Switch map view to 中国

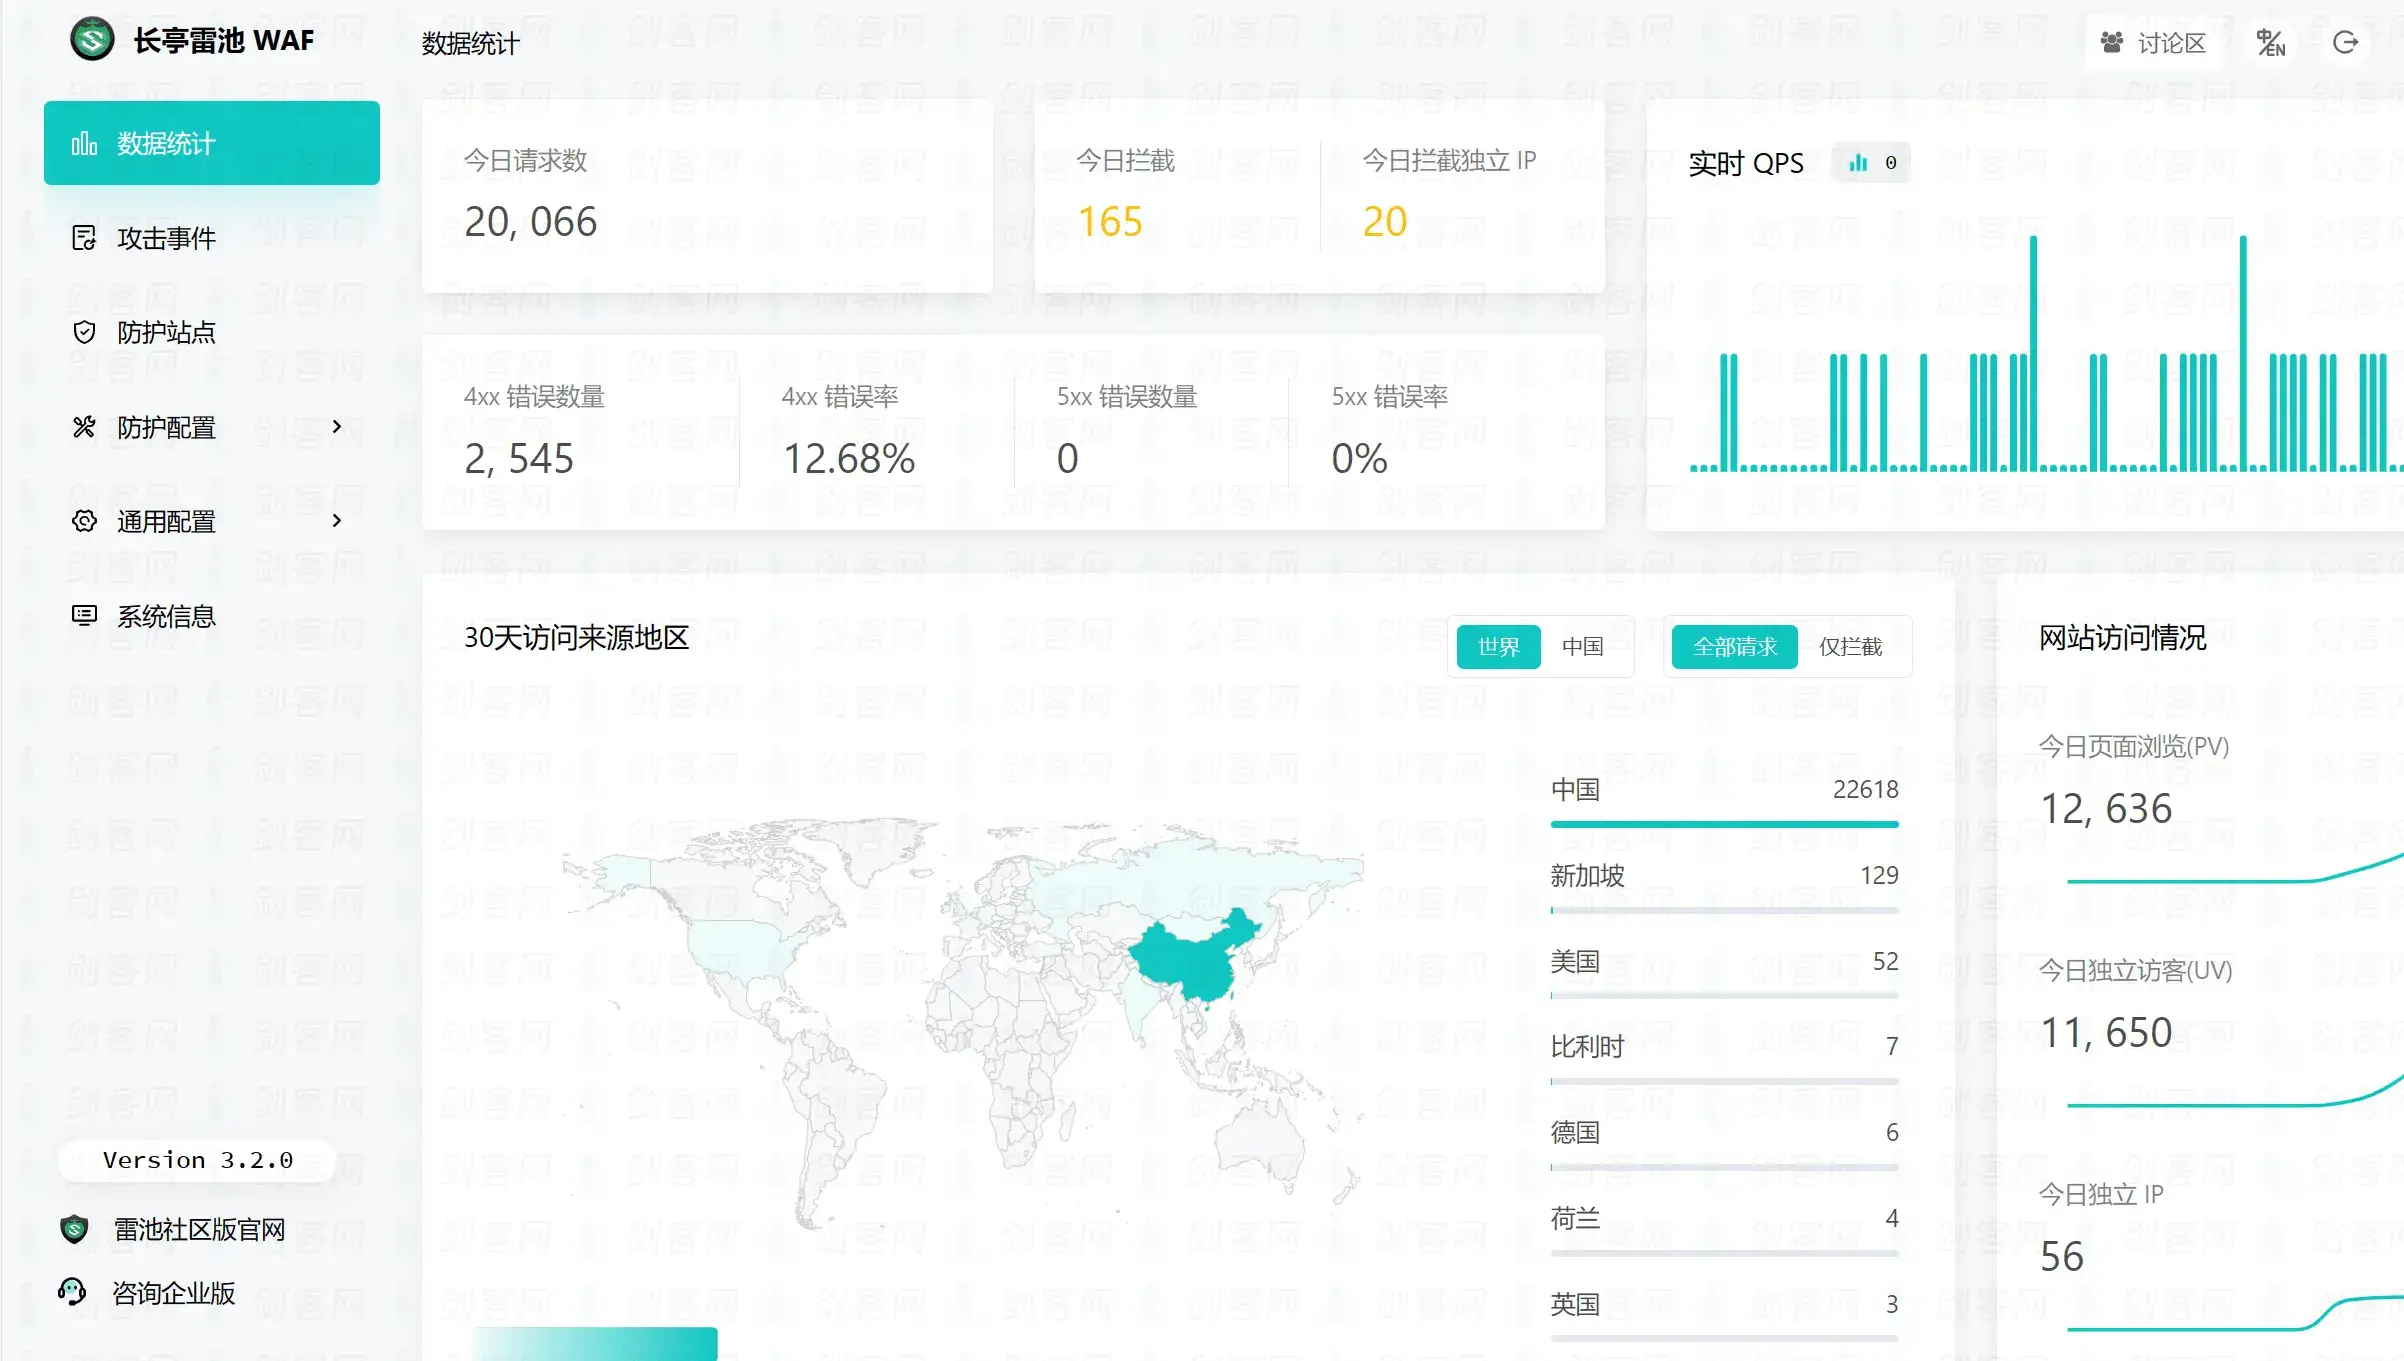[x=1583, y=647]
